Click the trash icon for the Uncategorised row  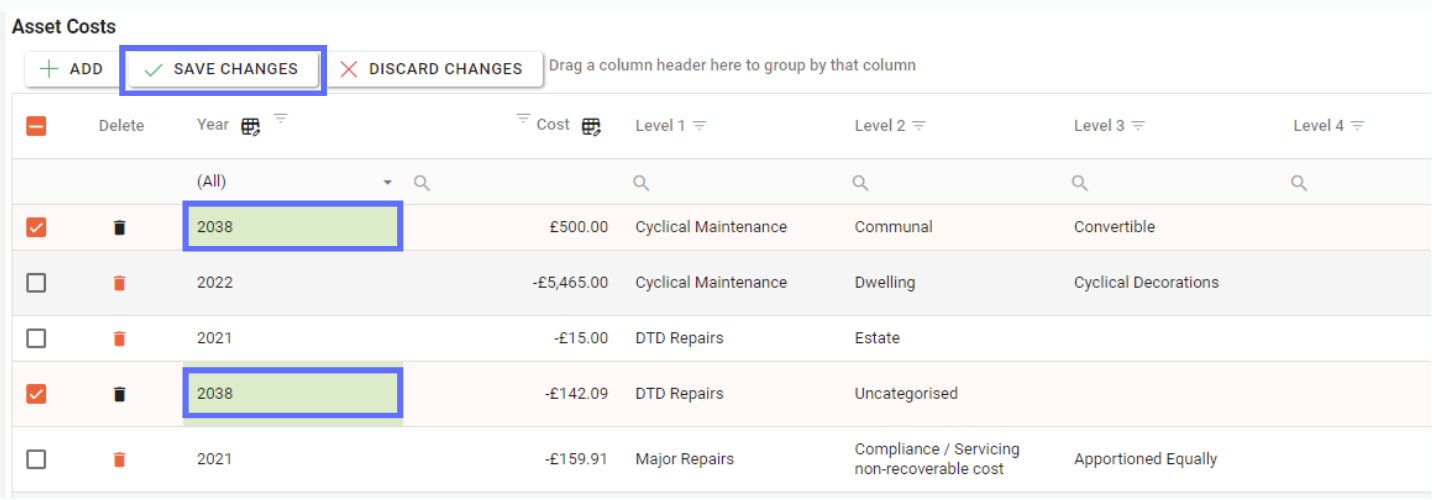(120, 394)
